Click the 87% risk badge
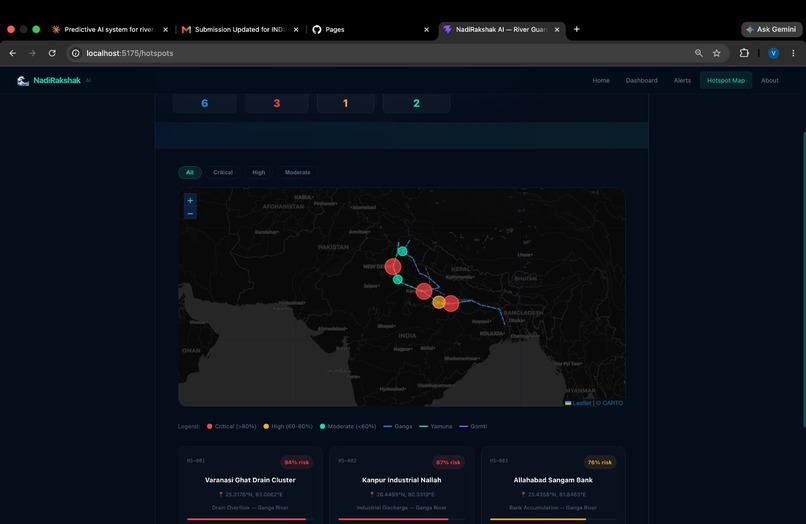This screenshot has width=806, height=524. (448, 462)
